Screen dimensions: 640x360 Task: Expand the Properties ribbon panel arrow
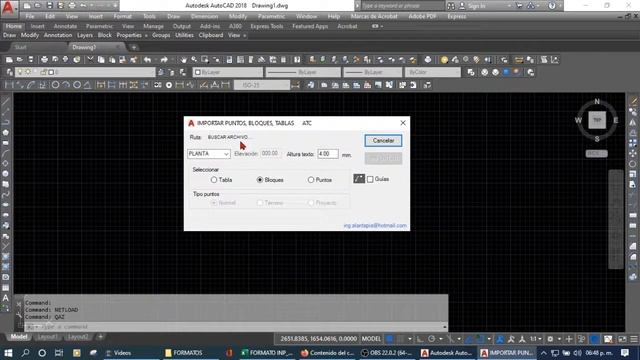(x=146, y=36)
